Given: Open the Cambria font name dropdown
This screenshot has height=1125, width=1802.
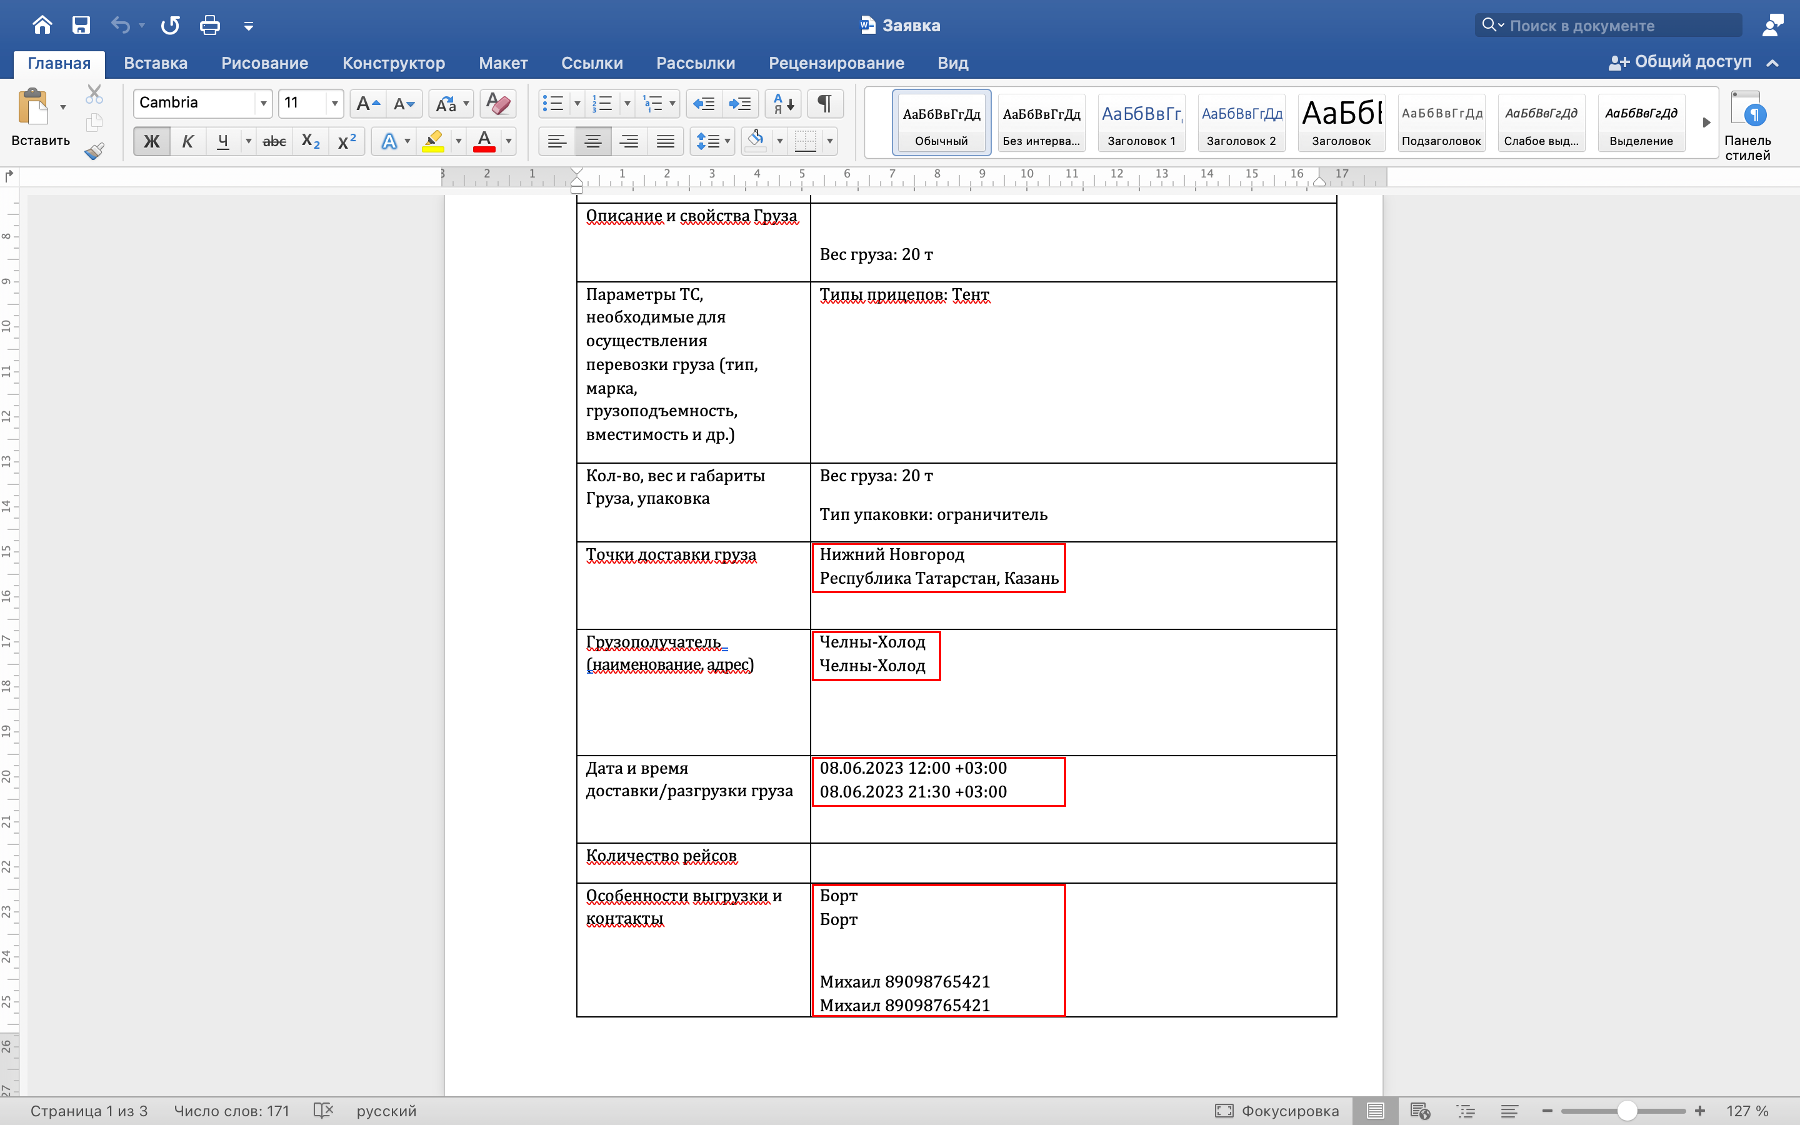Looking at the screenshot, I should [x=263, y=103].
